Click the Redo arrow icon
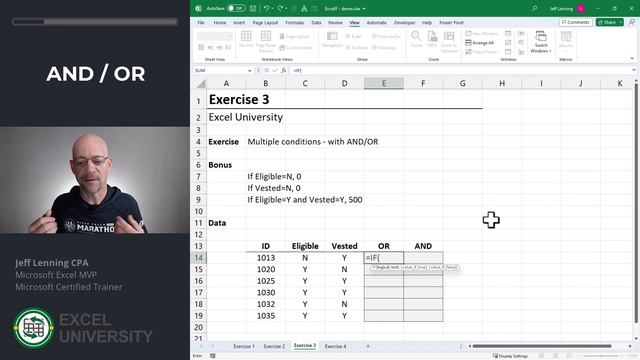Image resolution: width=640 pixels, height=360 pixels. point(280,8)
